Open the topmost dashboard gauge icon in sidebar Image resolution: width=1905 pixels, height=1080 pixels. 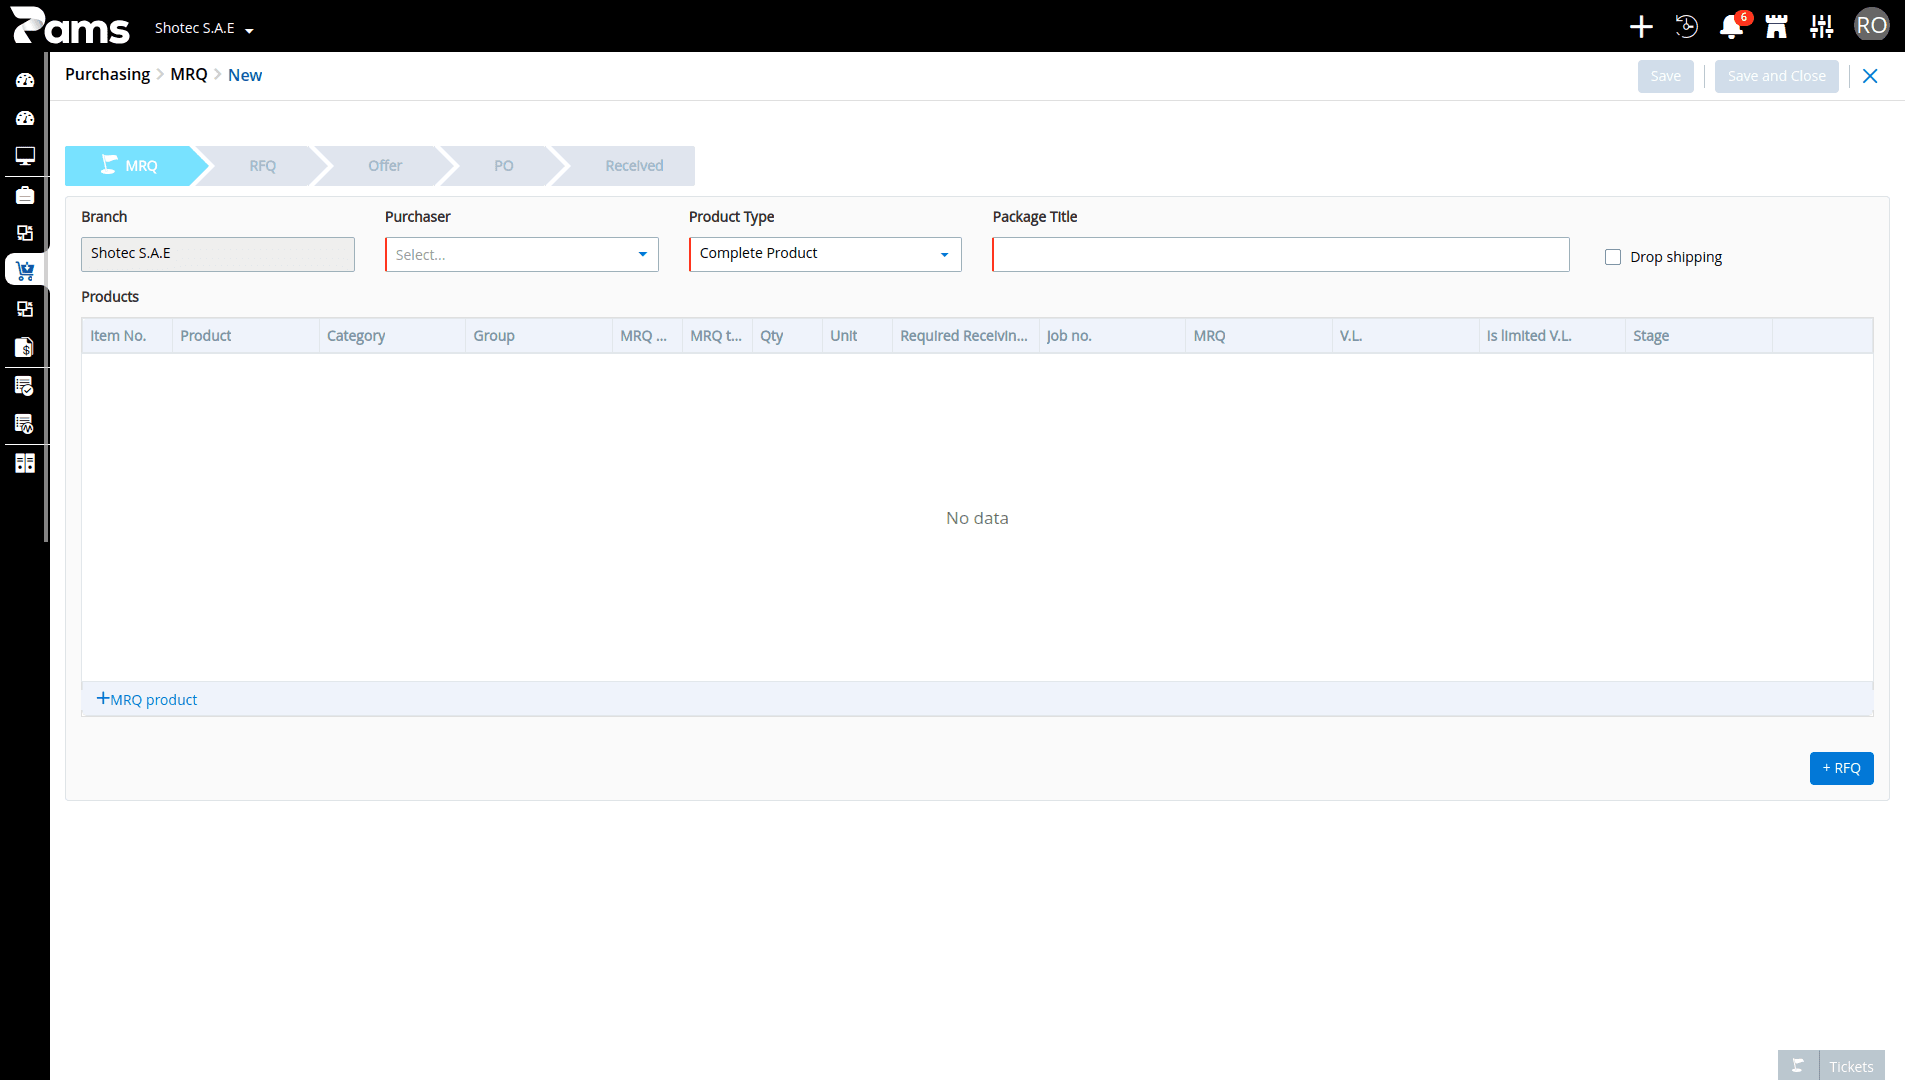pos(25,80)
